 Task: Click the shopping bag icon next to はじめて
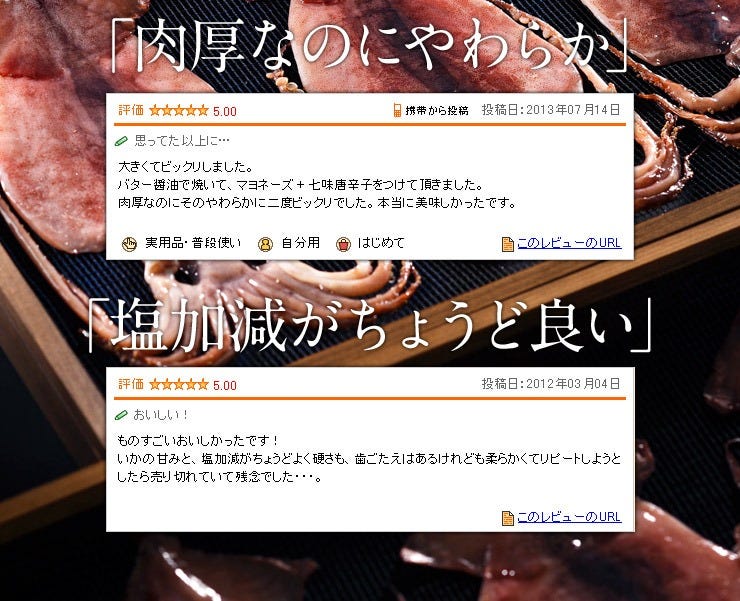344,244
